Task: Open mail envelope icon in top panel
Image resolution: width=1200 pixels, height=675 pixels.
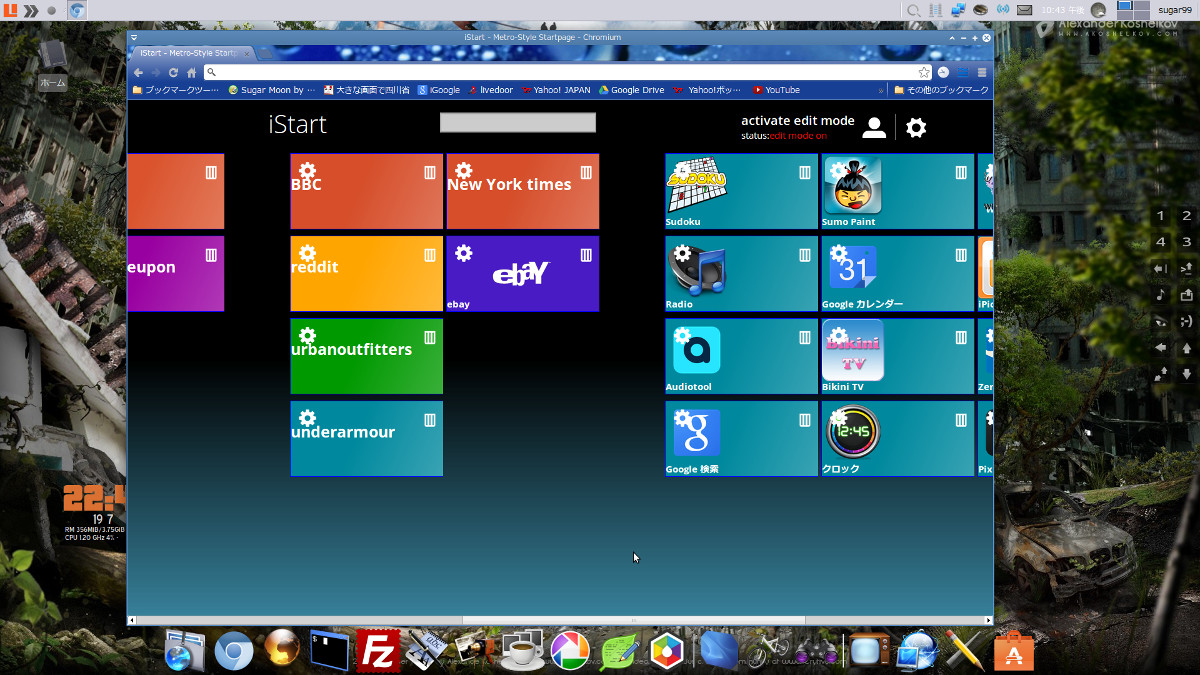Action: click(x=1025, y=10)
